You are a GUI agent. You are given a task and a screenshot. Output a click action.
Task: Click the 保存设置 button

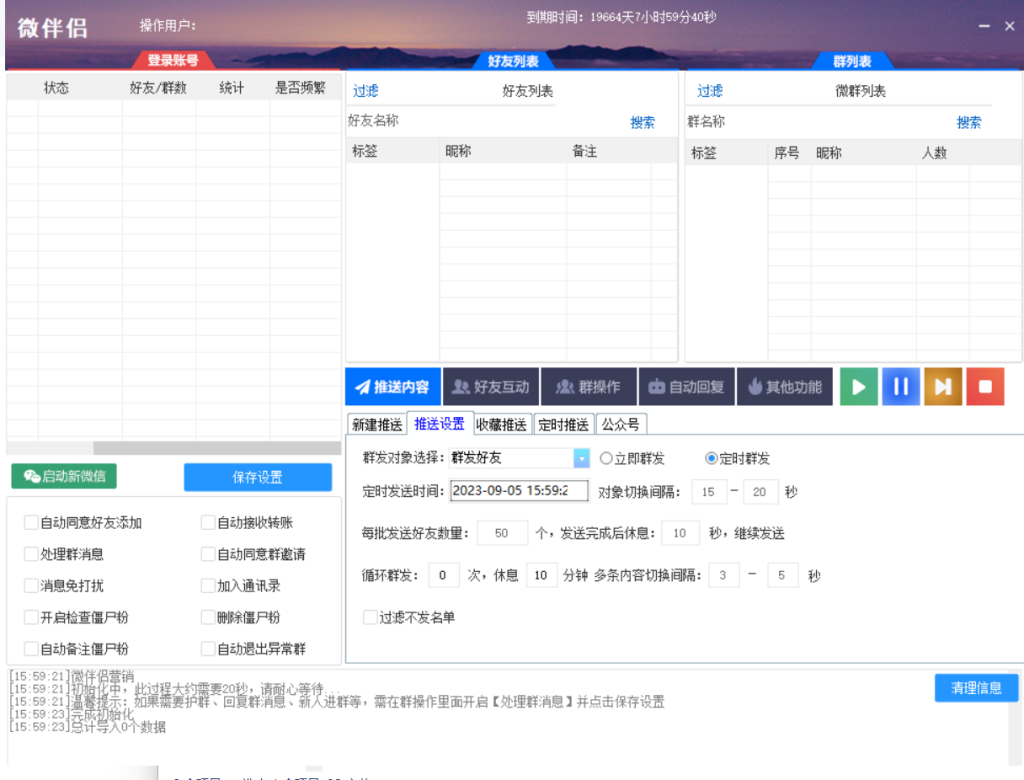point(257,477)
